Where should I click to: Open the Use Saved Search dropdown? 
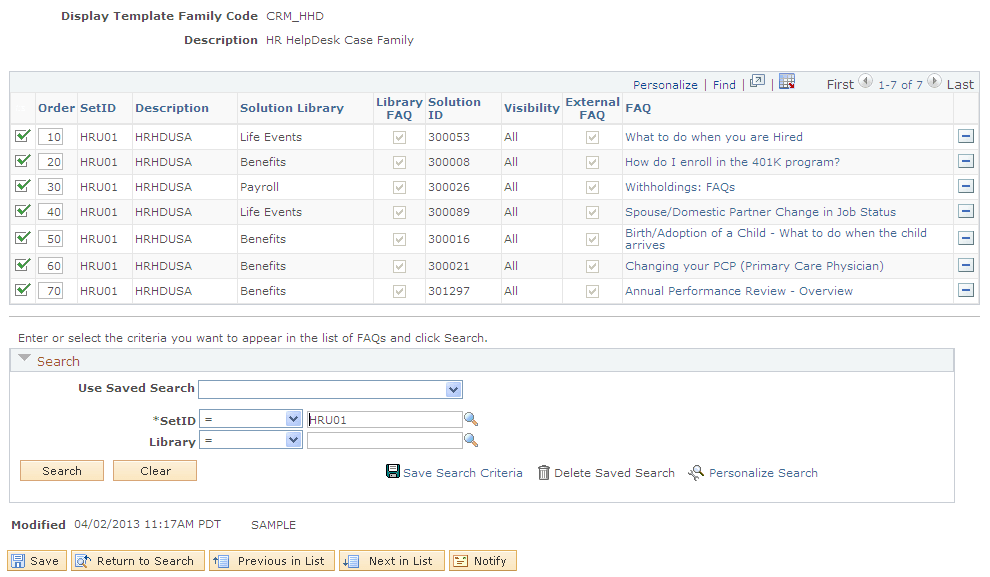[x=453, y=389]
